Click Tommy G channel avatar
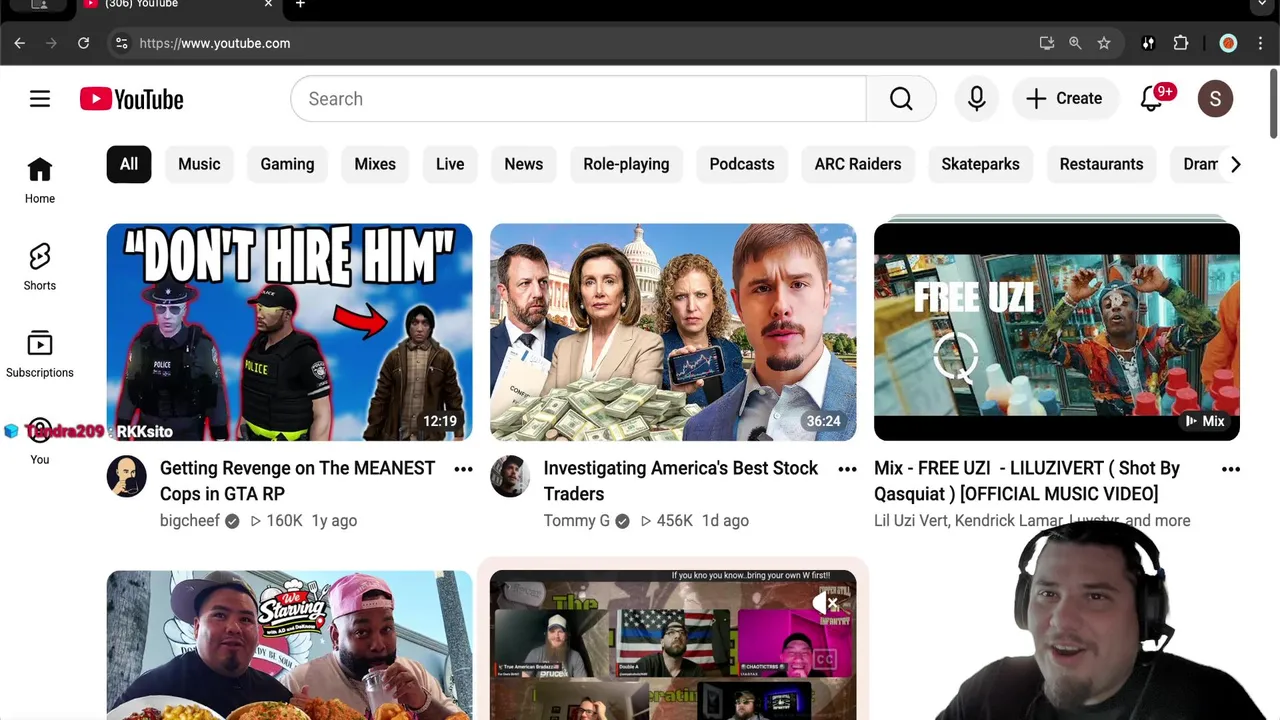Image resolution: width=1280 pixels, height=720 pixels. [510, 476]
